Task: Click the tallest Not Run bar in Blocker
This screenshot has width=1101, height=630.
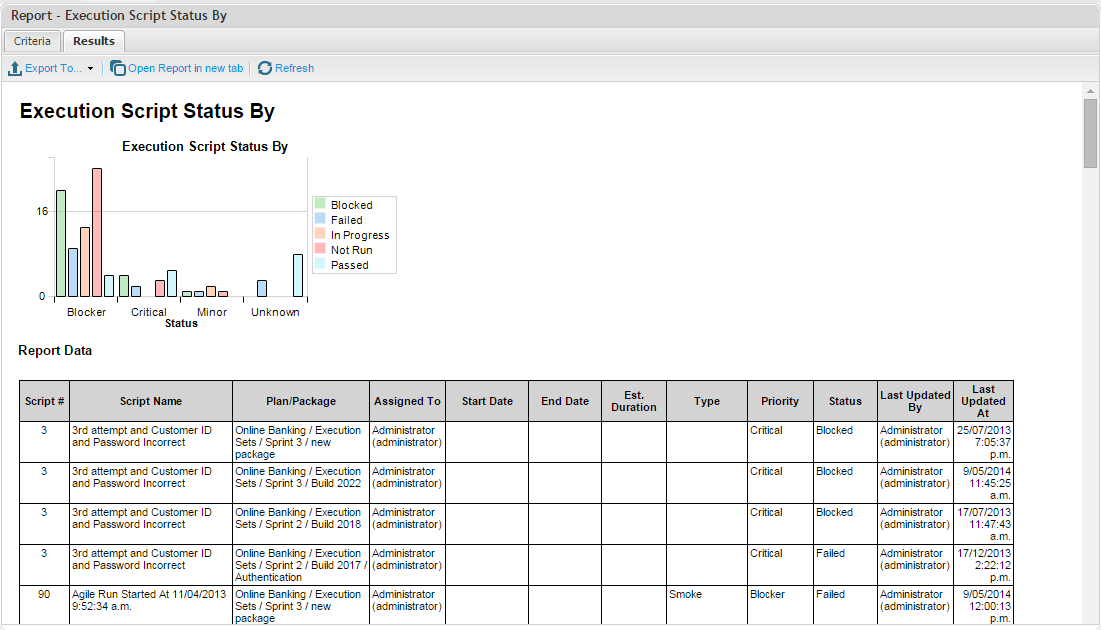Action: [x=97, y=232]
